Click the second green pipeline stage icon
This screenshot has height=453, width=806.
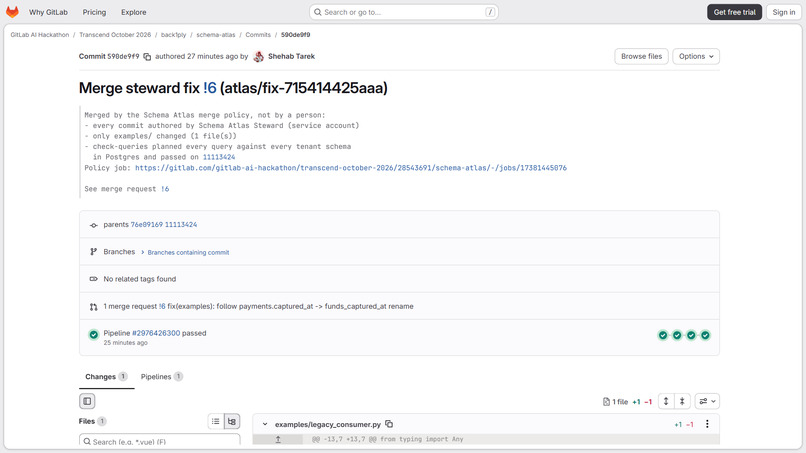[x=677, y=335]
